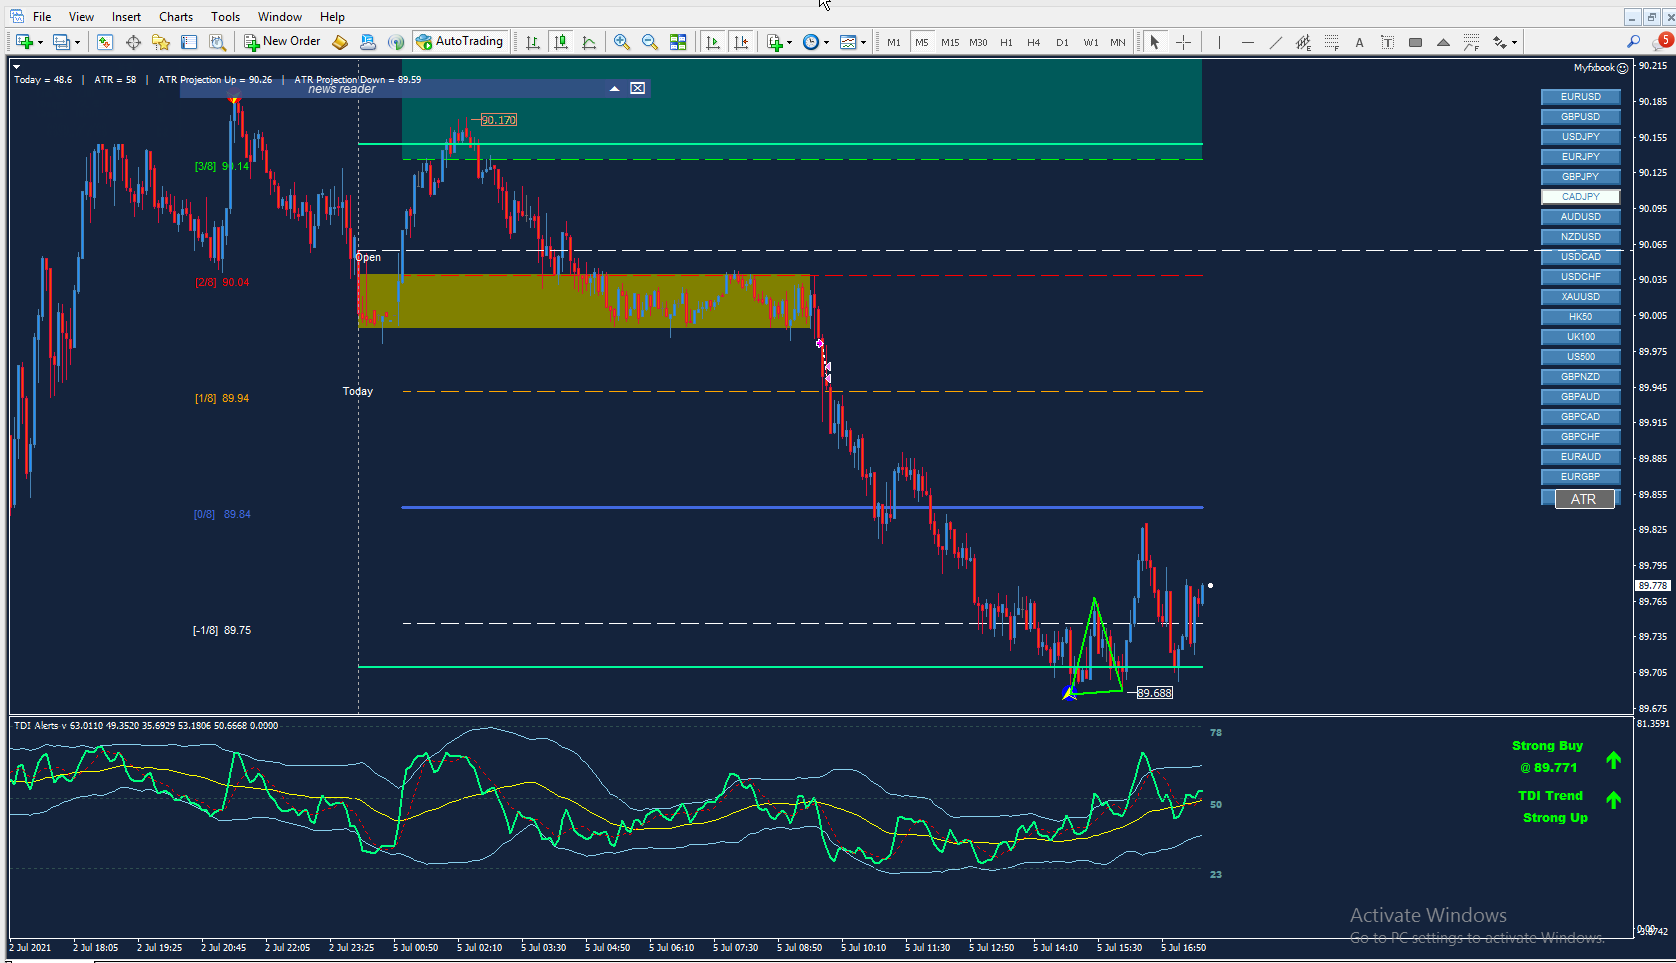Select the crosshair cursor tool

click(1183, 42)
